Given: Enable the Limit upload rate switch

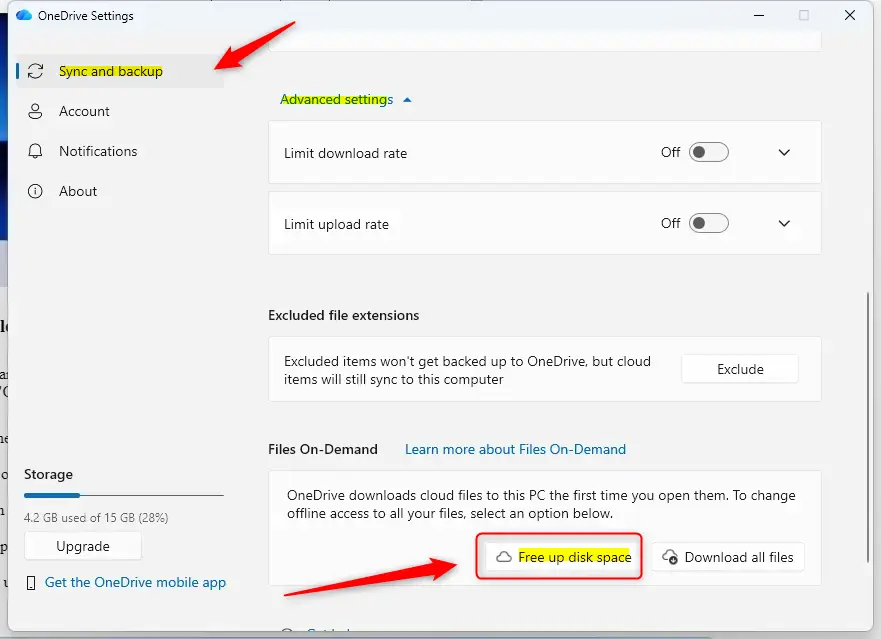Looking at the screenshot, I should pyautogui.click(x=709, y=223).
